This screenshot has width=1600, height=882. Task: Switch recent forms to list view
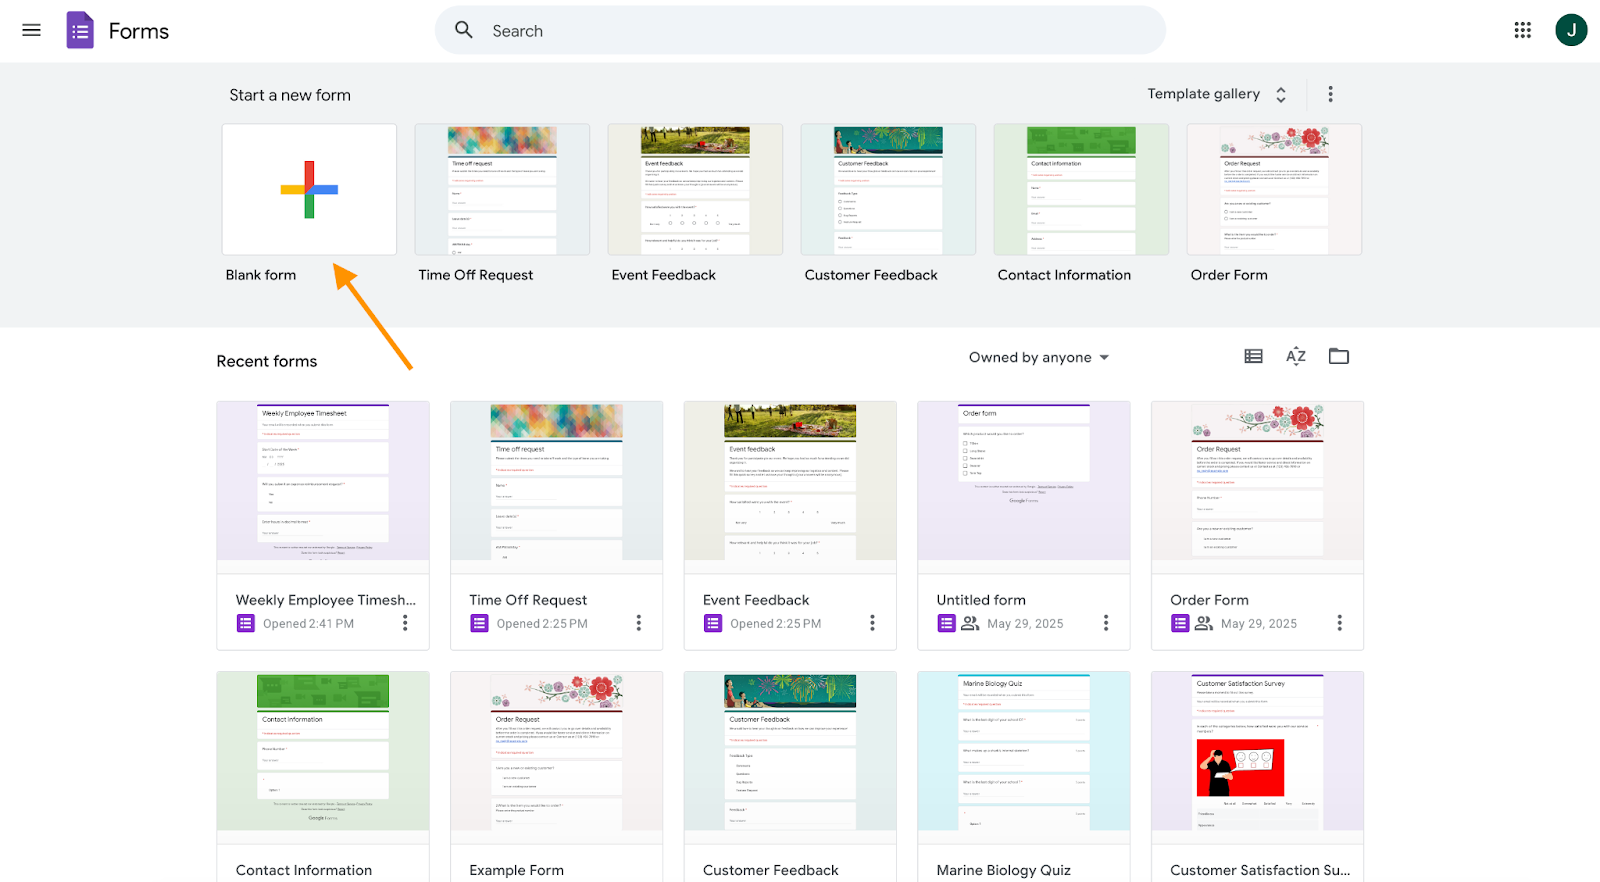(1253, 356)
